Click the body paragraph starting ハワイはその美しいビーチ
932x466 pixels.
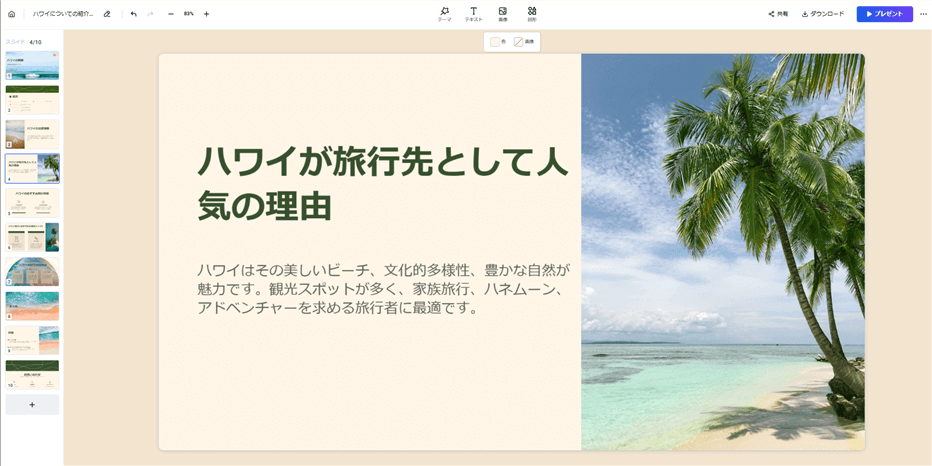[383, 289]
